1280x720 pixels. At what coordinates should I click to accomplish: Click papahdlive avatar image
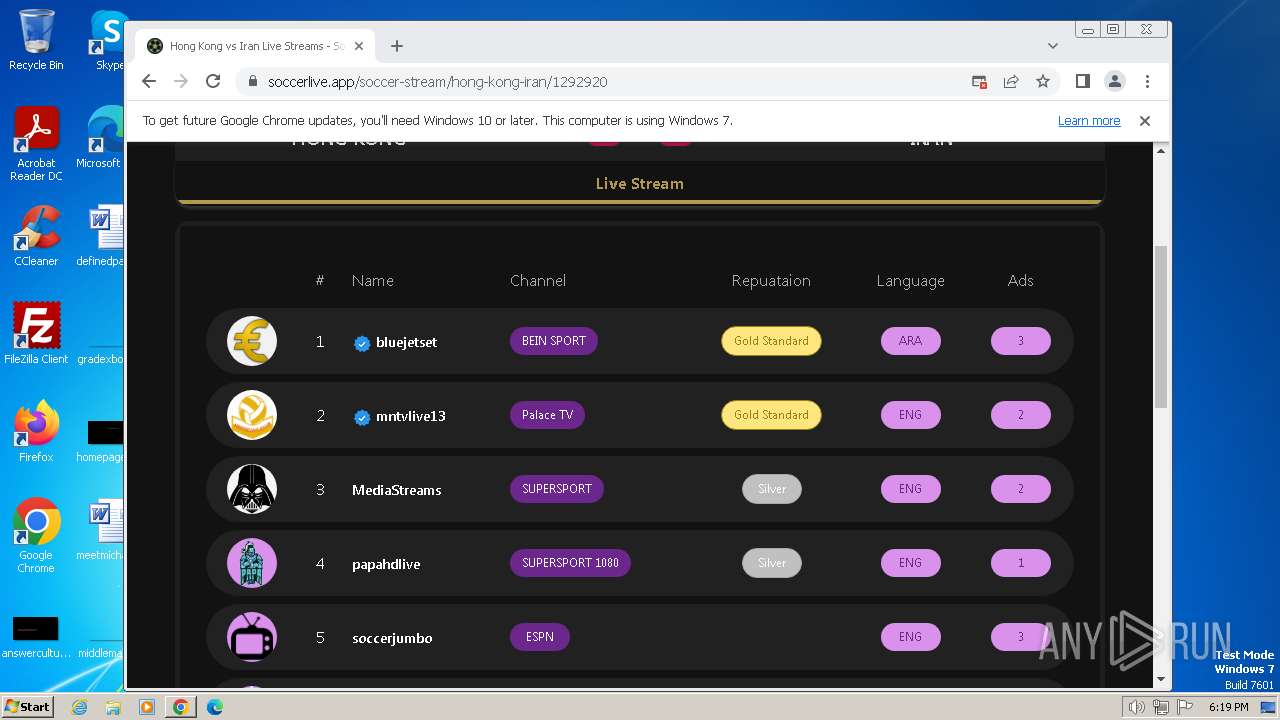click(x=252, y=563)
